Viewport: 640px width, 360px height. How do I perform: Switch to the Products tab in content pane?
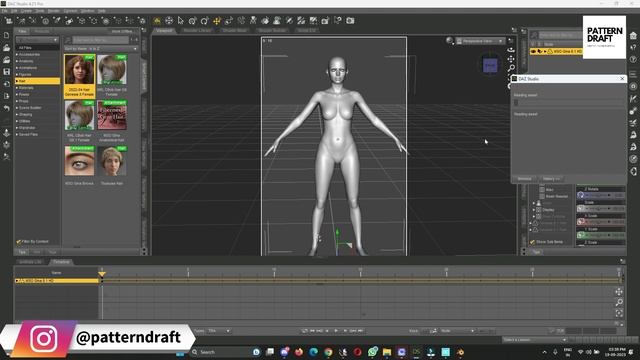(42, 31)
